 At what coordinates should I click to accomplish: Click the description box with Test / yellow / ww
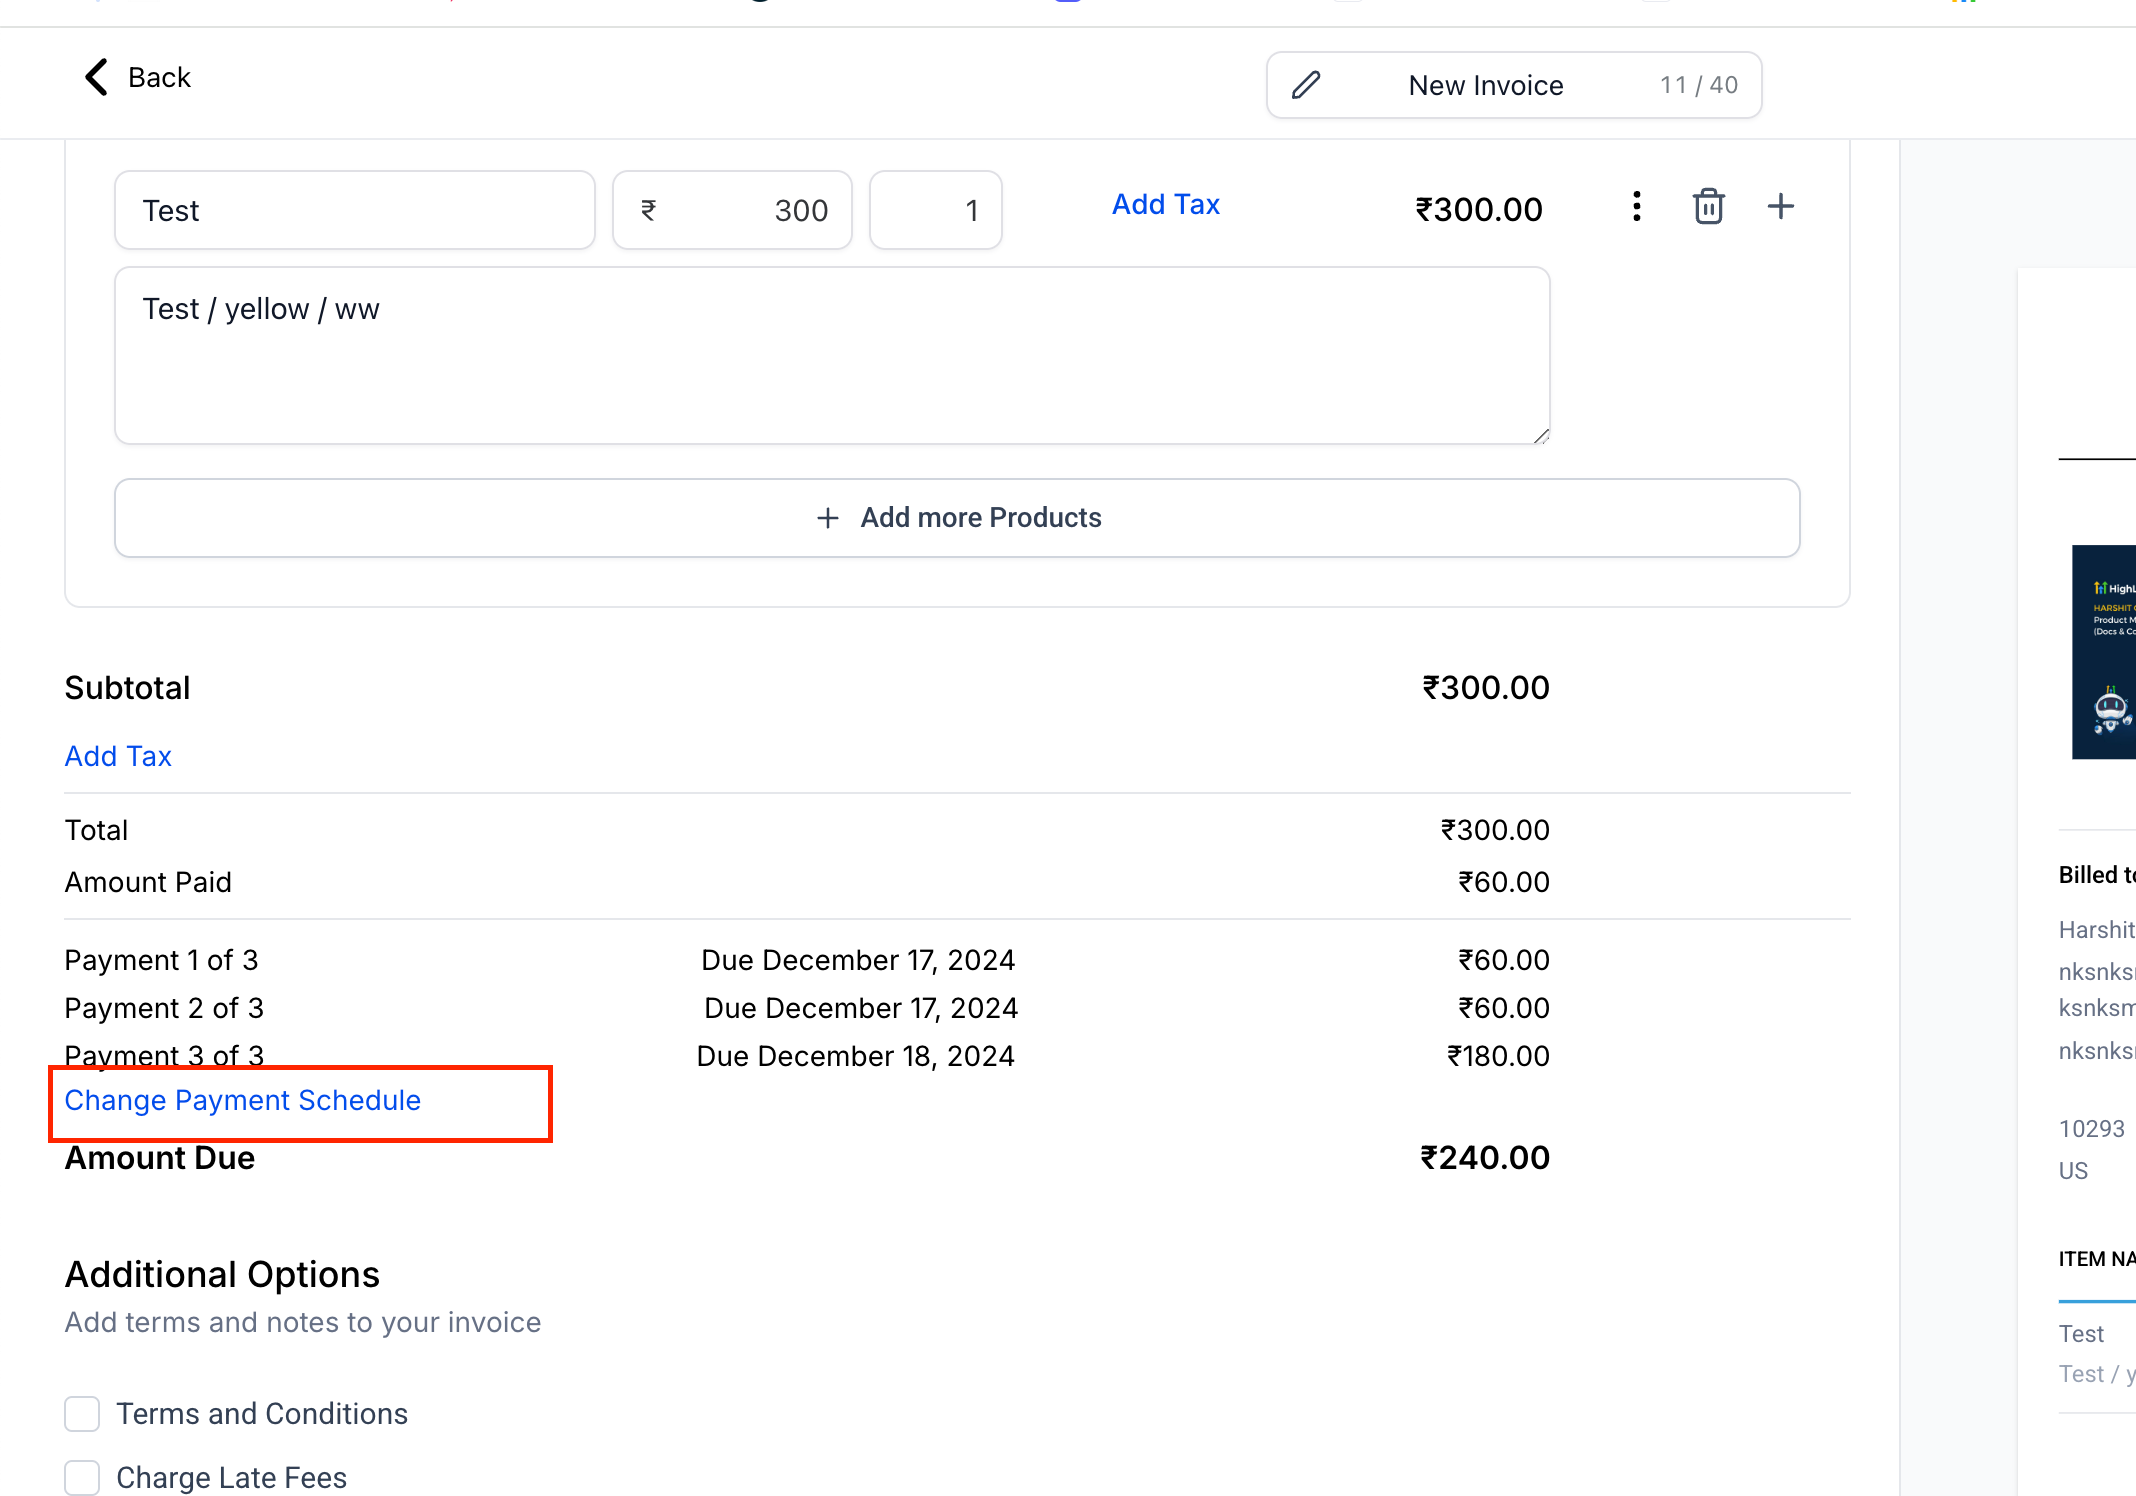tap(832, 355)
